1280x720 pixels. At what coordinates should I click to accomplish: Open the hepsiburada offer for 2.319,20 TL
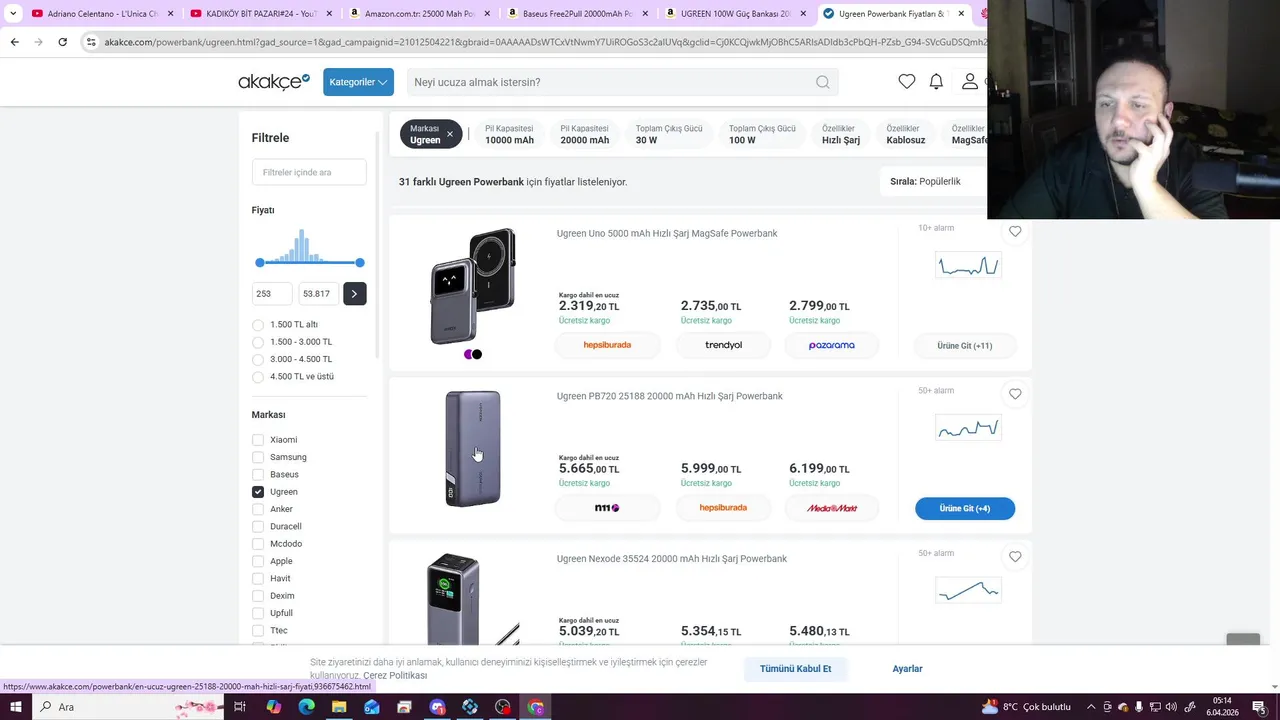coord(607,345)
